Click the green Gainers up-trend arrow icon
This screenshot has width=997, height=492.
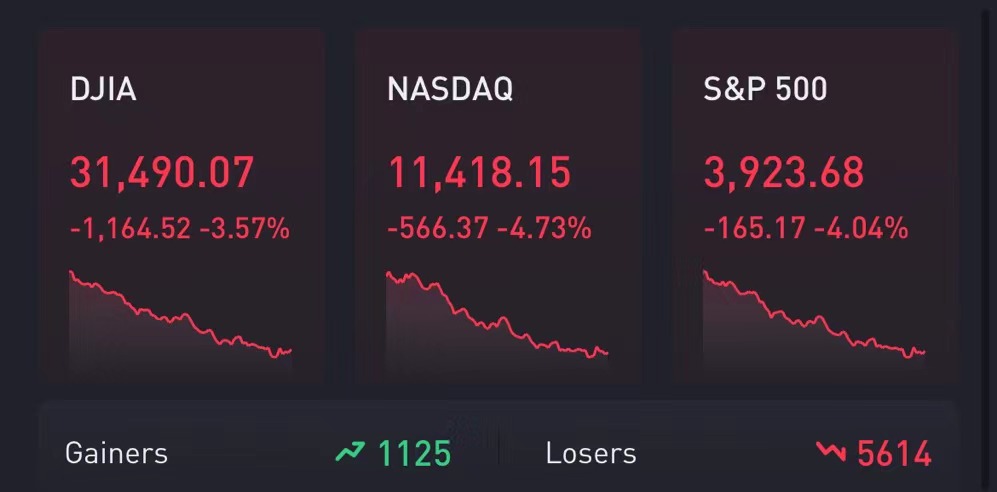point(350,452)
